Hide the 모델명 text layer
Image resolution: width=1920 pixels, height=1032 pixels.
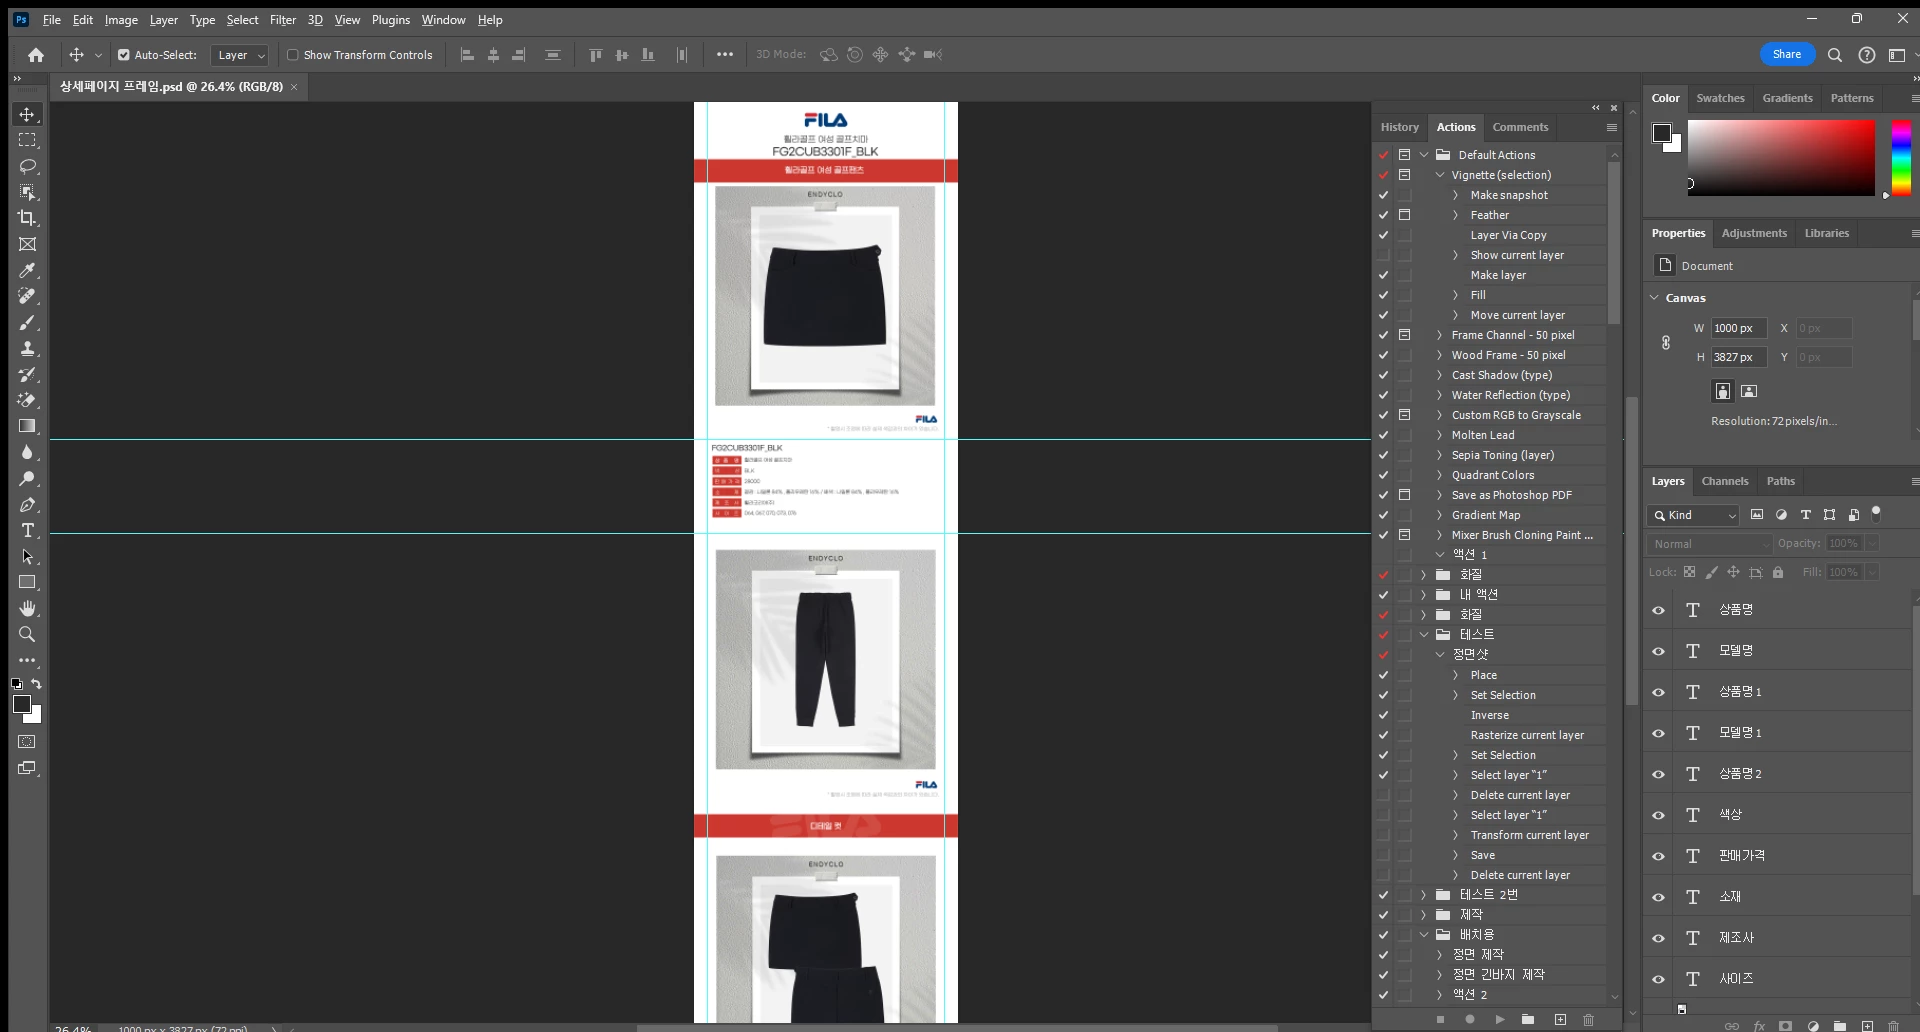(1658, 651)
